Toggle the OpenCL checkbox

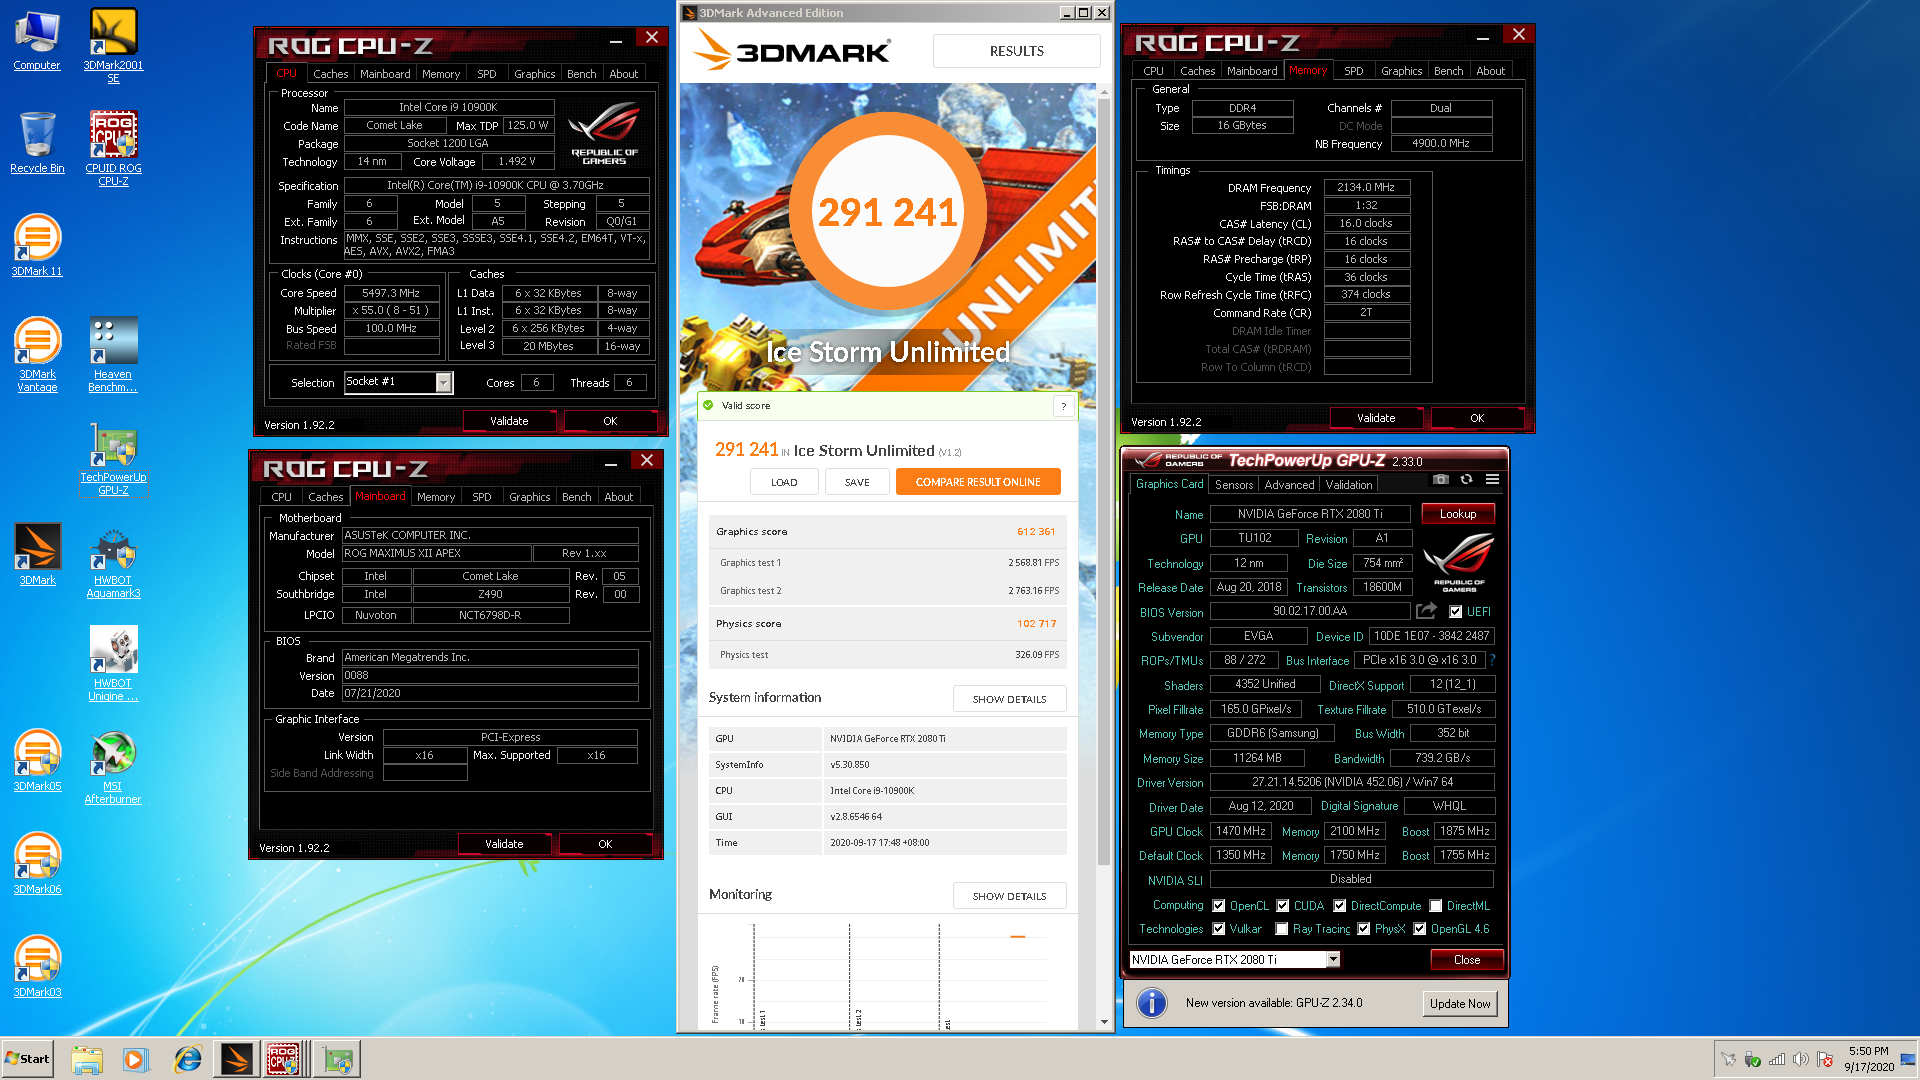coord(1219,906)
